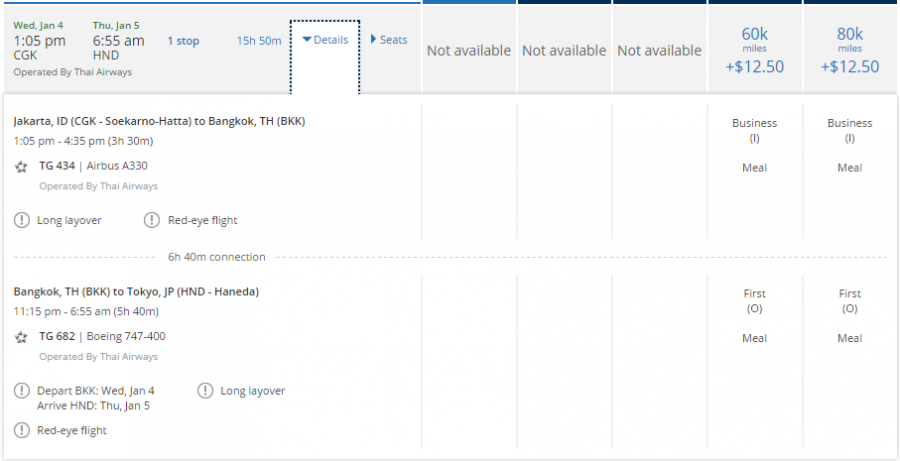
Task: Click the 1 stop link
Action: [184, 41]
